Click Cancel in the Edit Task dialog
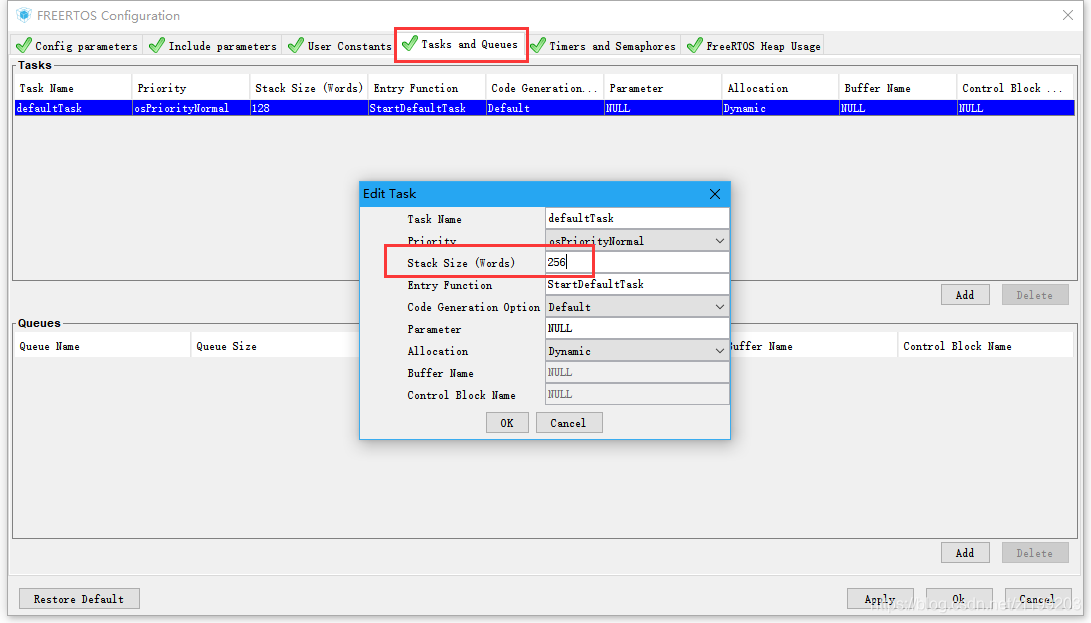Image resolution: width=1091 pixels, height=623 pixels. [x=568, y=423]
